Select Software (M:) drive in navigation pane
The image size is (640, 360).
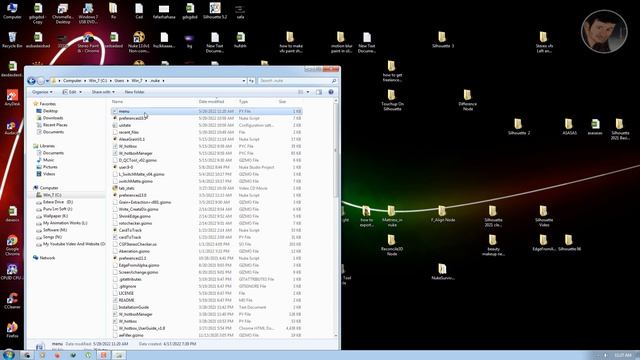pyautogui.click(x=55, y=230)
